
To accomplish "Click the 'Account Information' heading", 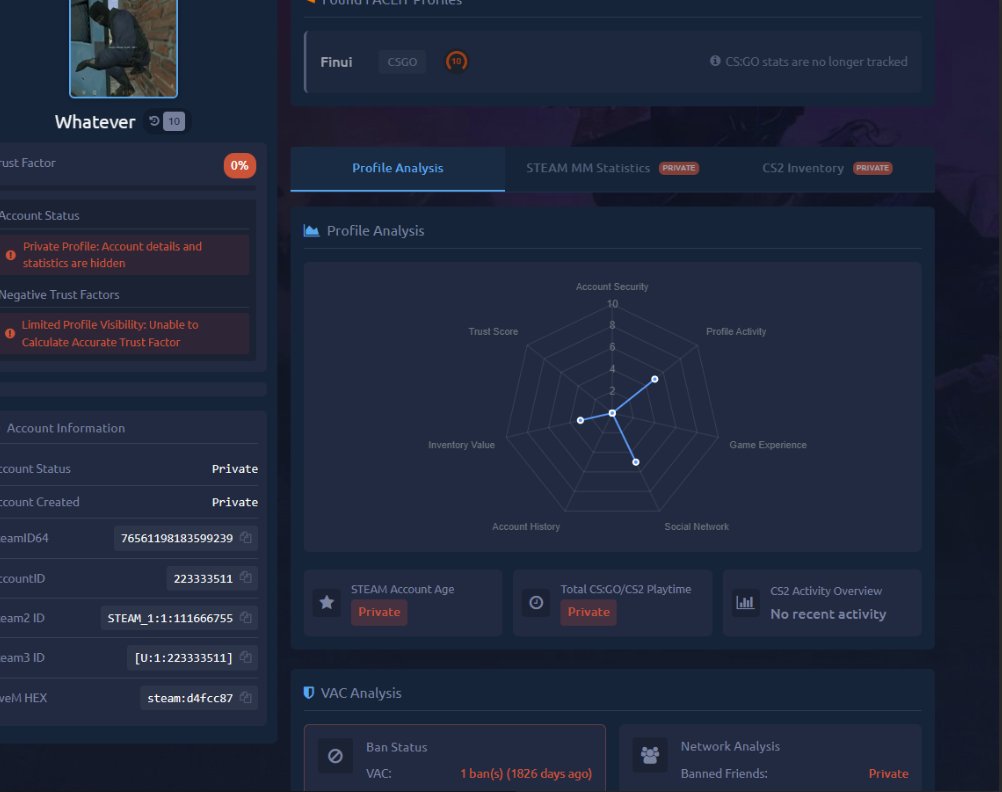I will tap(66, 428).
